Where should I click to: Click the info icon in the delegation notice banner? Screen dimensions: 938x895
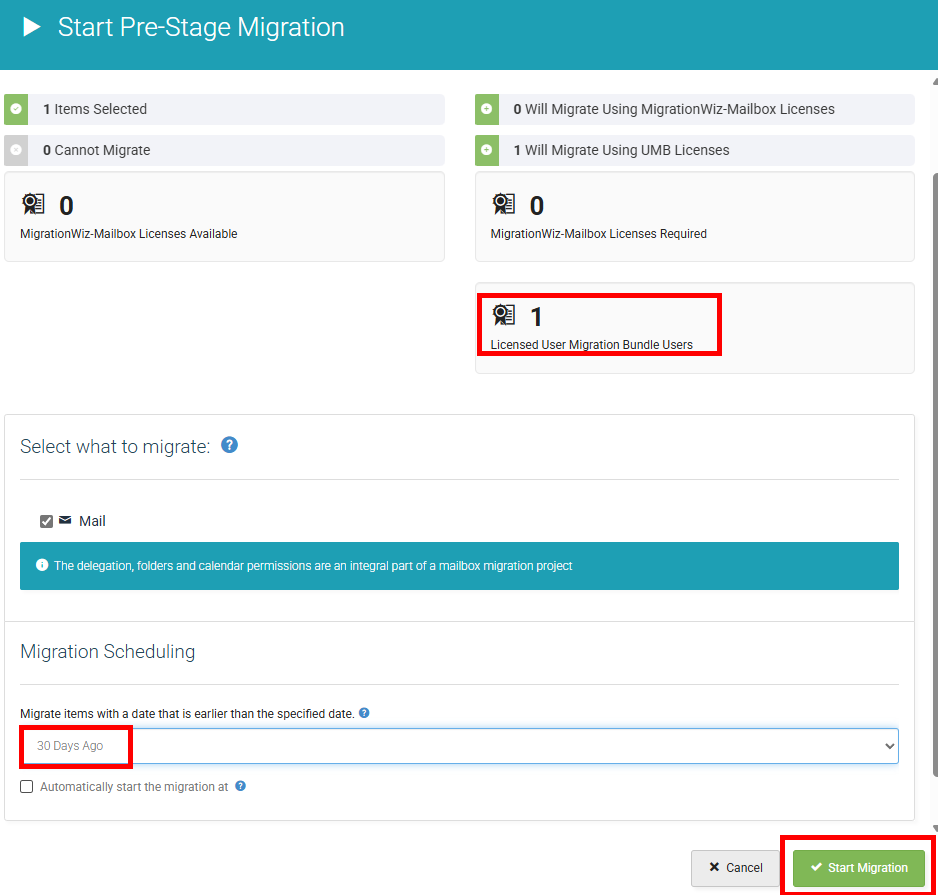pyautogui.click(x=42, y=565)
